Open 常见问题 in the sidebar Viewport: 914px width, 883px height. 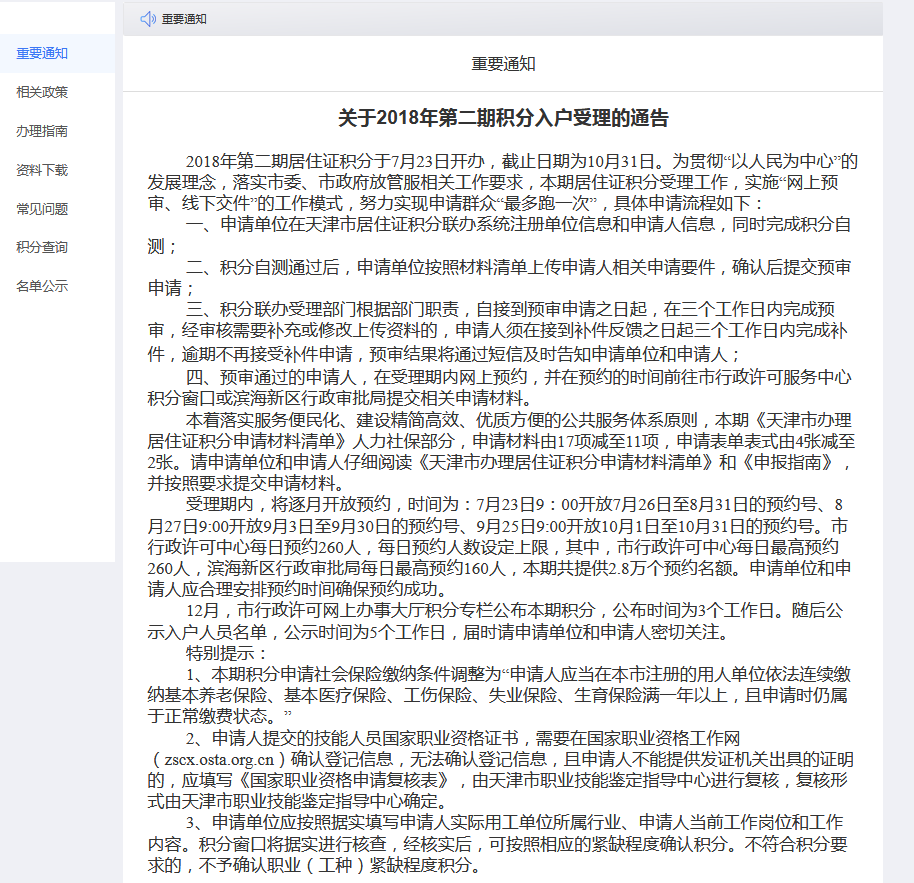[42, 209]
